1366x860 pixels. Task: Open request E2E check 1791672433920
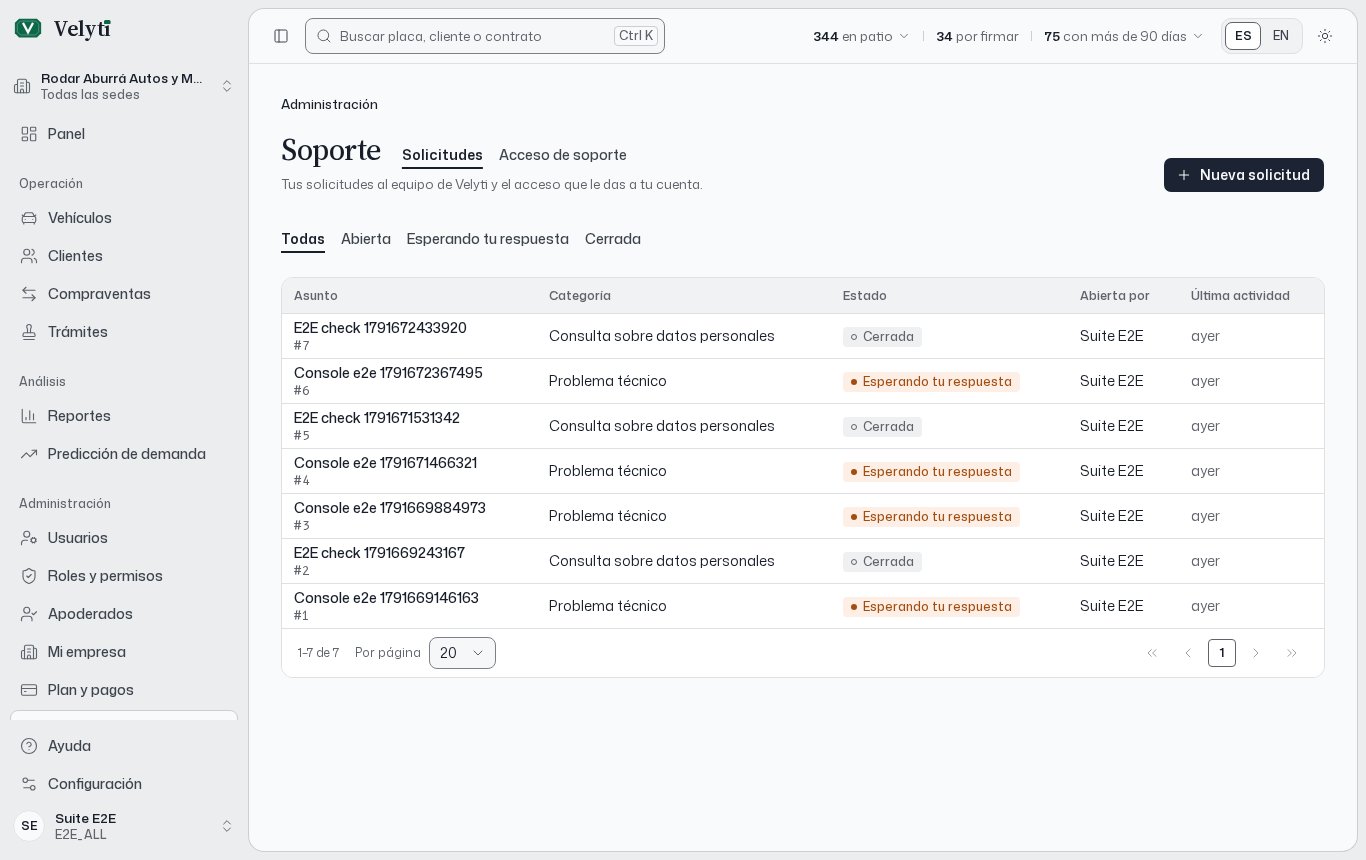pyautogui.click(x=380, y=328)
